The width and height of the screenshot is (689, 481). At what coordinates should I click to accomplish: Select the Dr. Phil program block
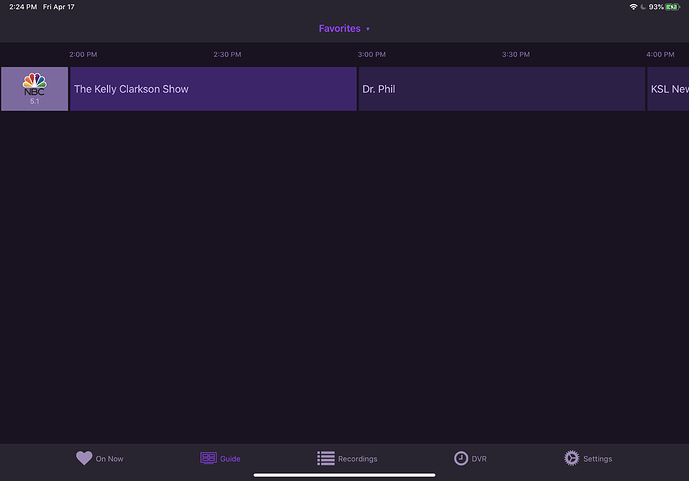click(501, 89)
